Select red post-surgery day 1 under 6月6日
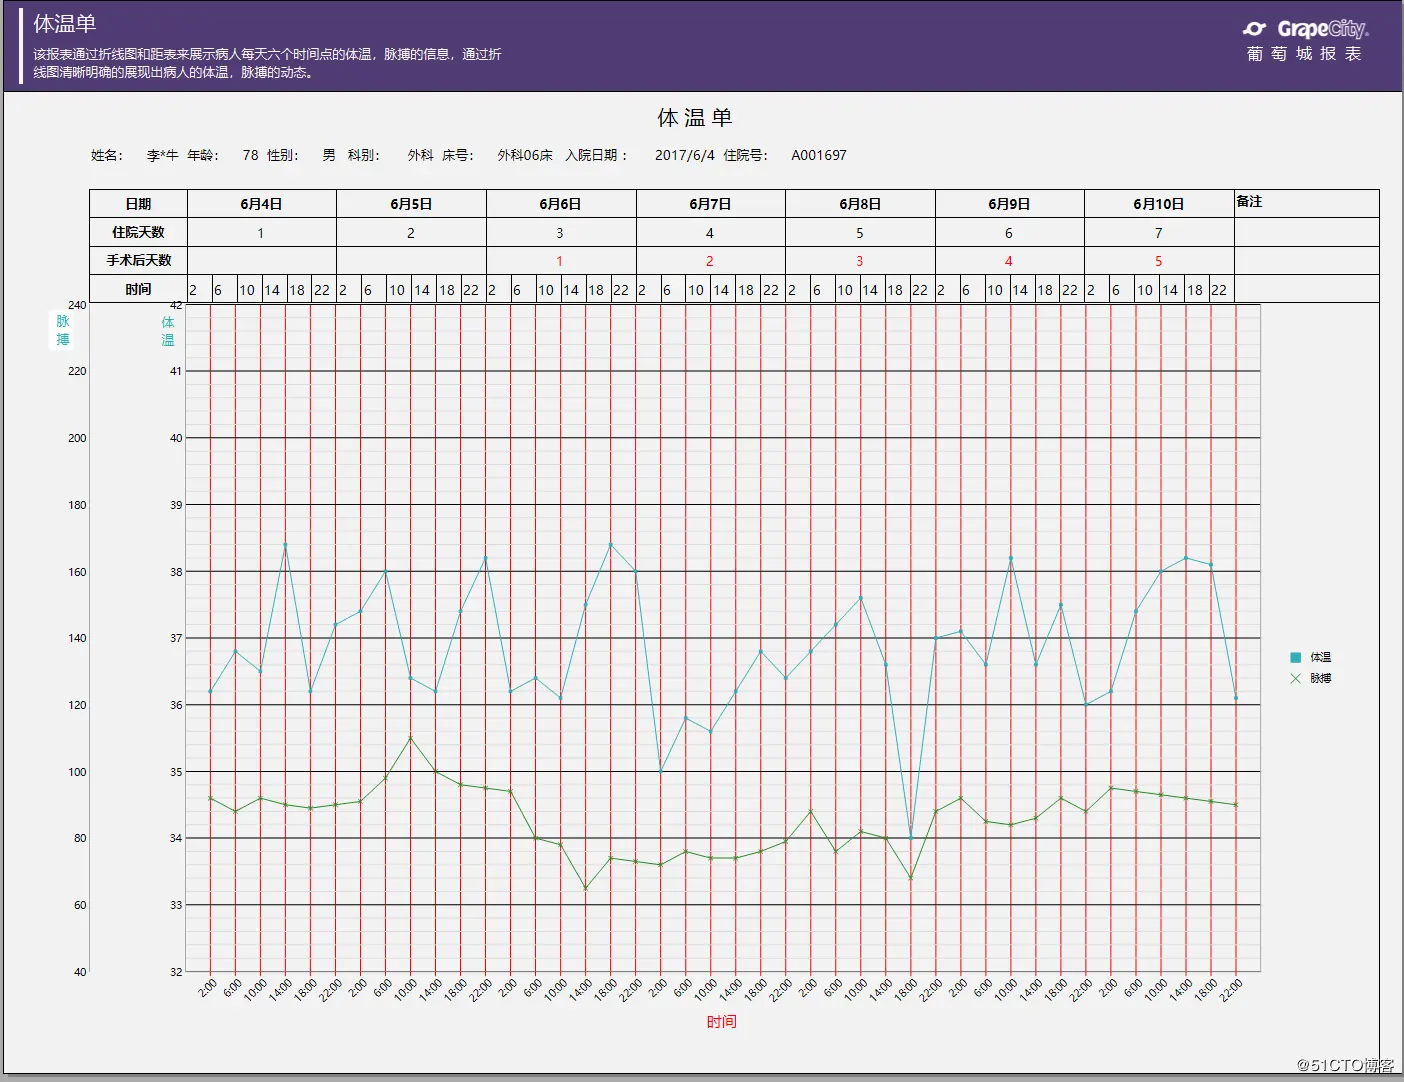 (560, 261)
